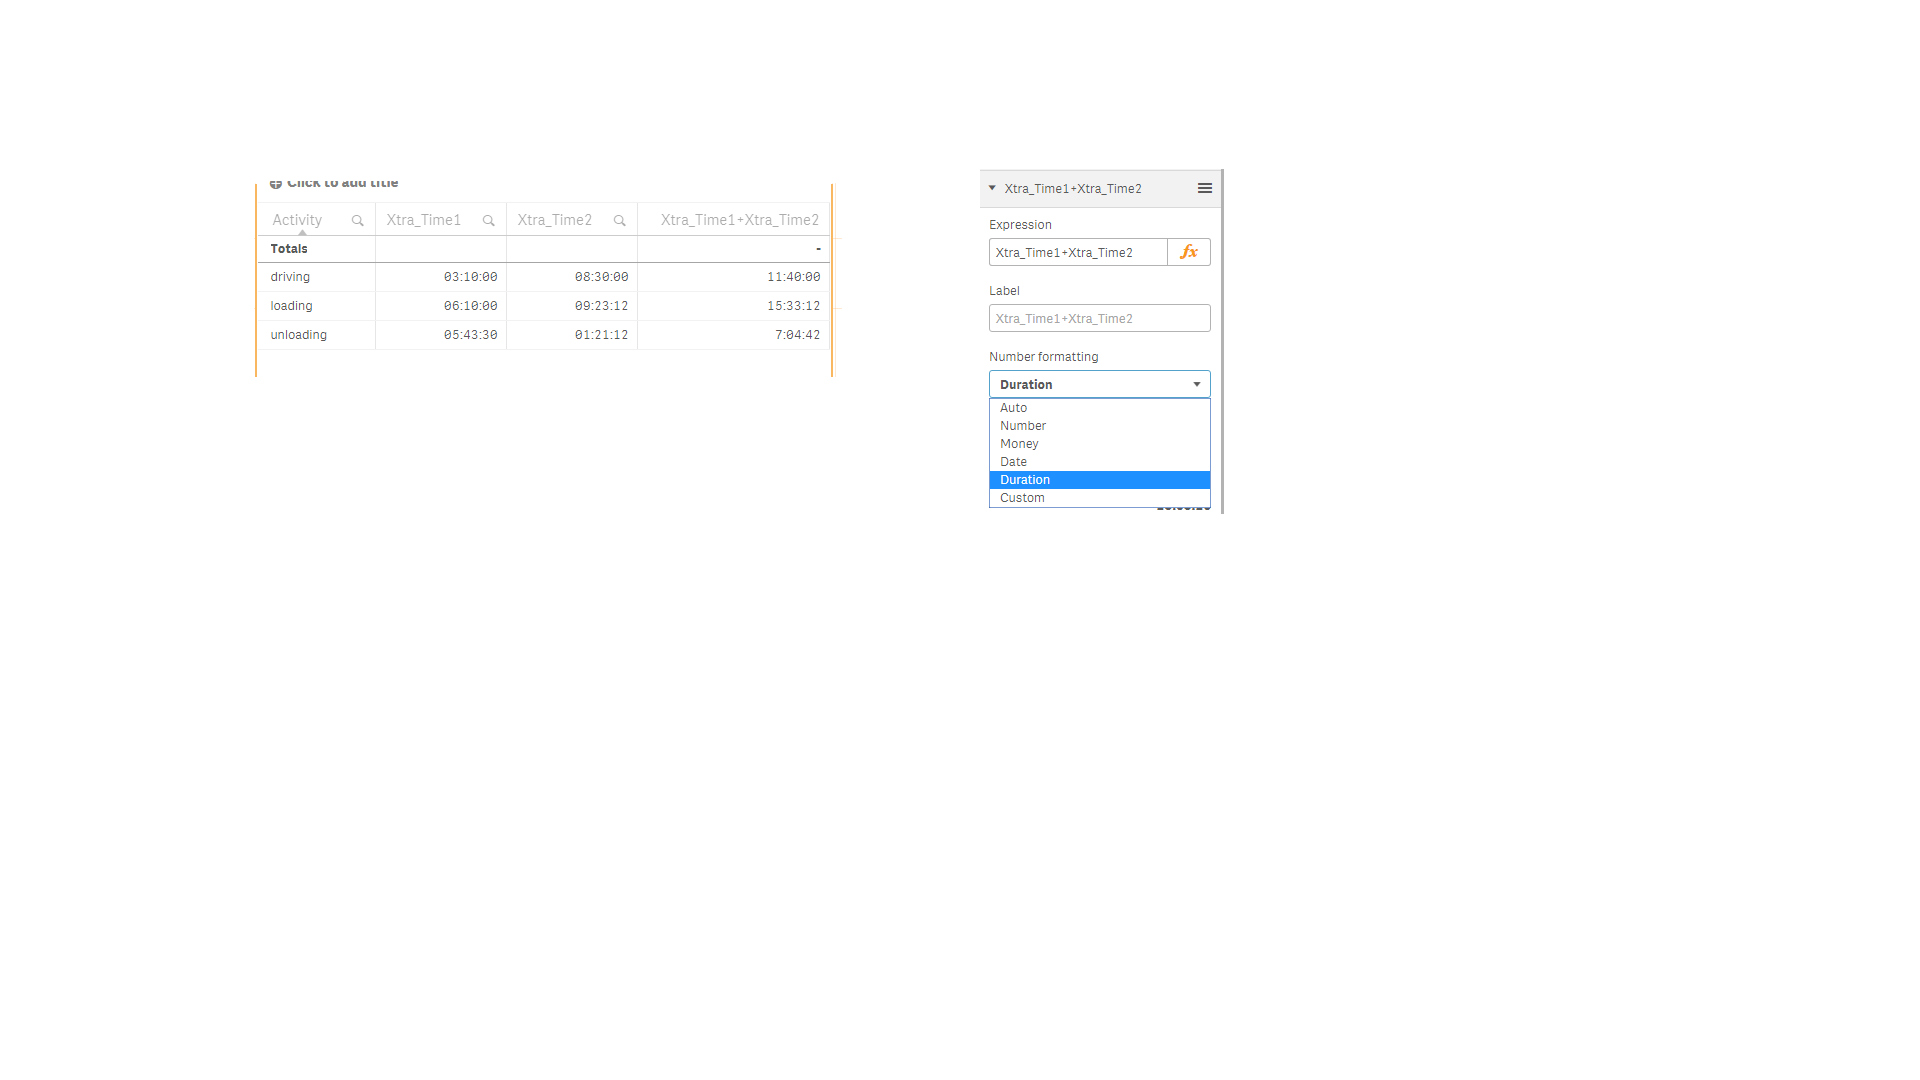Pick Custom formatting option
This screenshot has width=1920, height=1080.
tap(1022, 498)
